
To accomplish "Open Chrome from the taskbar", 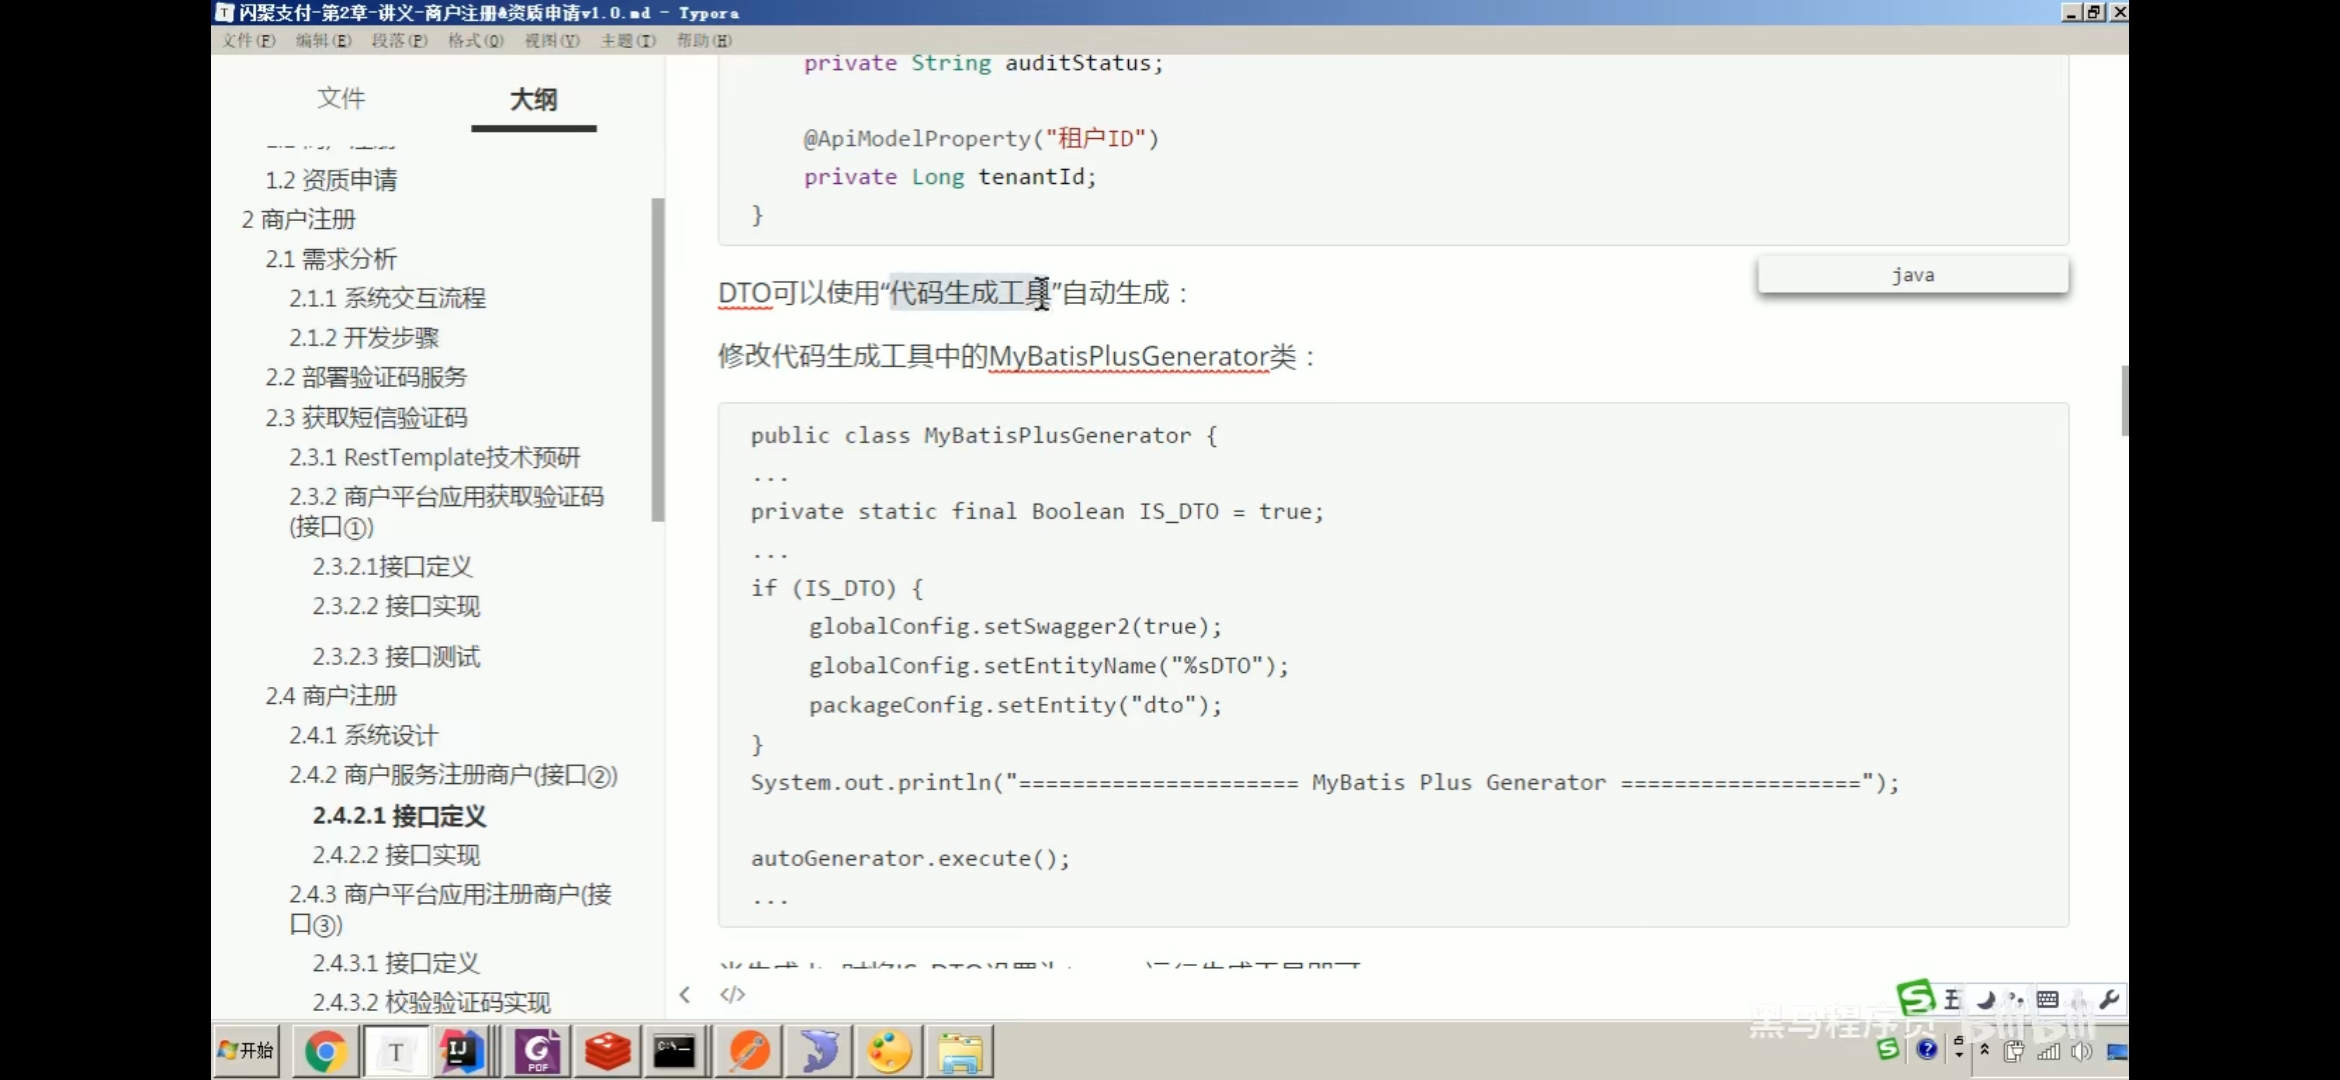I will pos(325,1051).
